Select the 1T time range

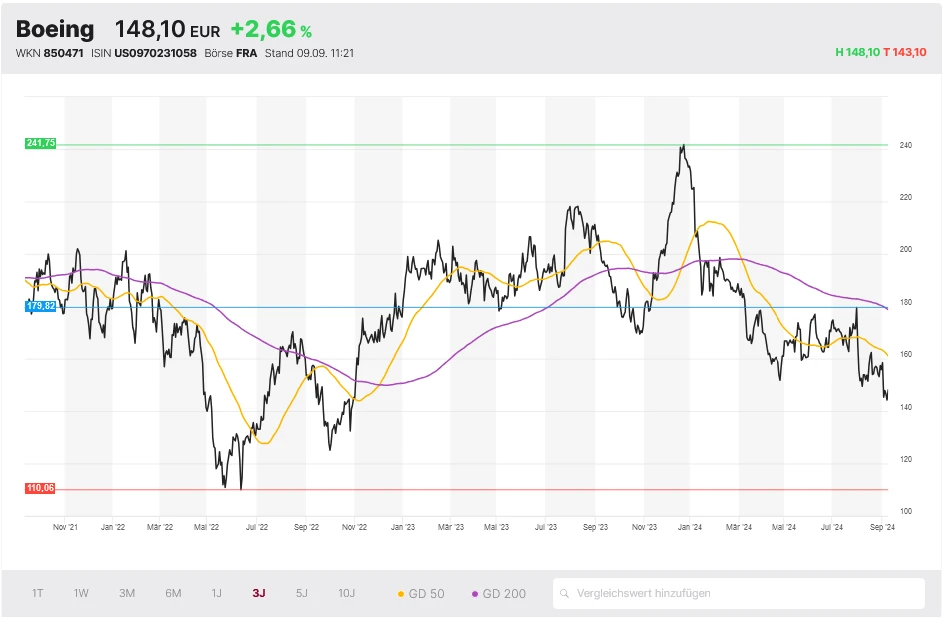(x=38, y=593)
